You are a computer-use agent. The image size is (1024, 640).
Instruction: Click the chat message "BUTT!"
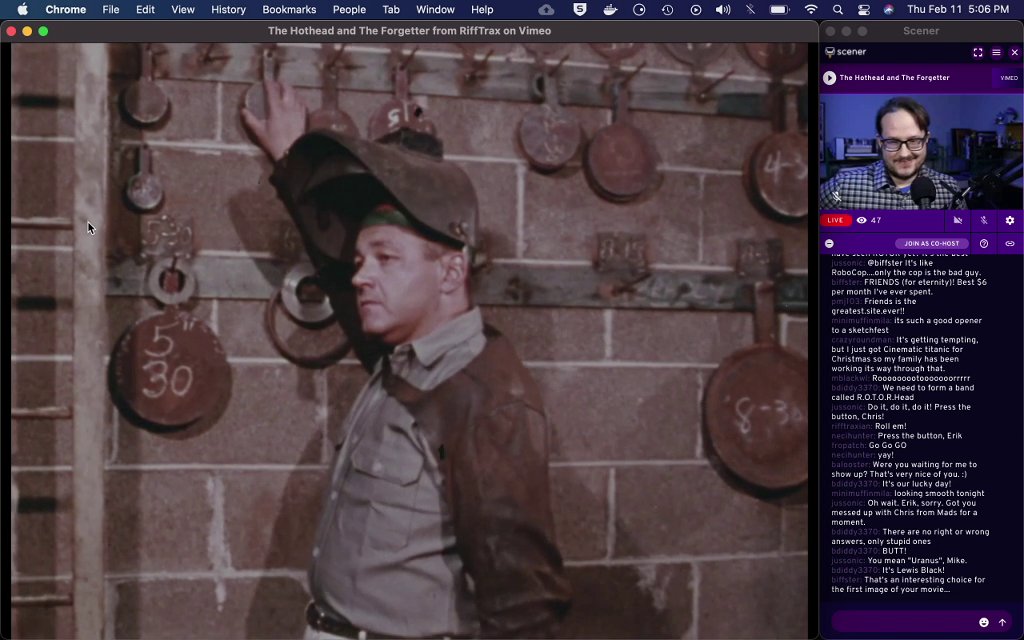(894, 551)
